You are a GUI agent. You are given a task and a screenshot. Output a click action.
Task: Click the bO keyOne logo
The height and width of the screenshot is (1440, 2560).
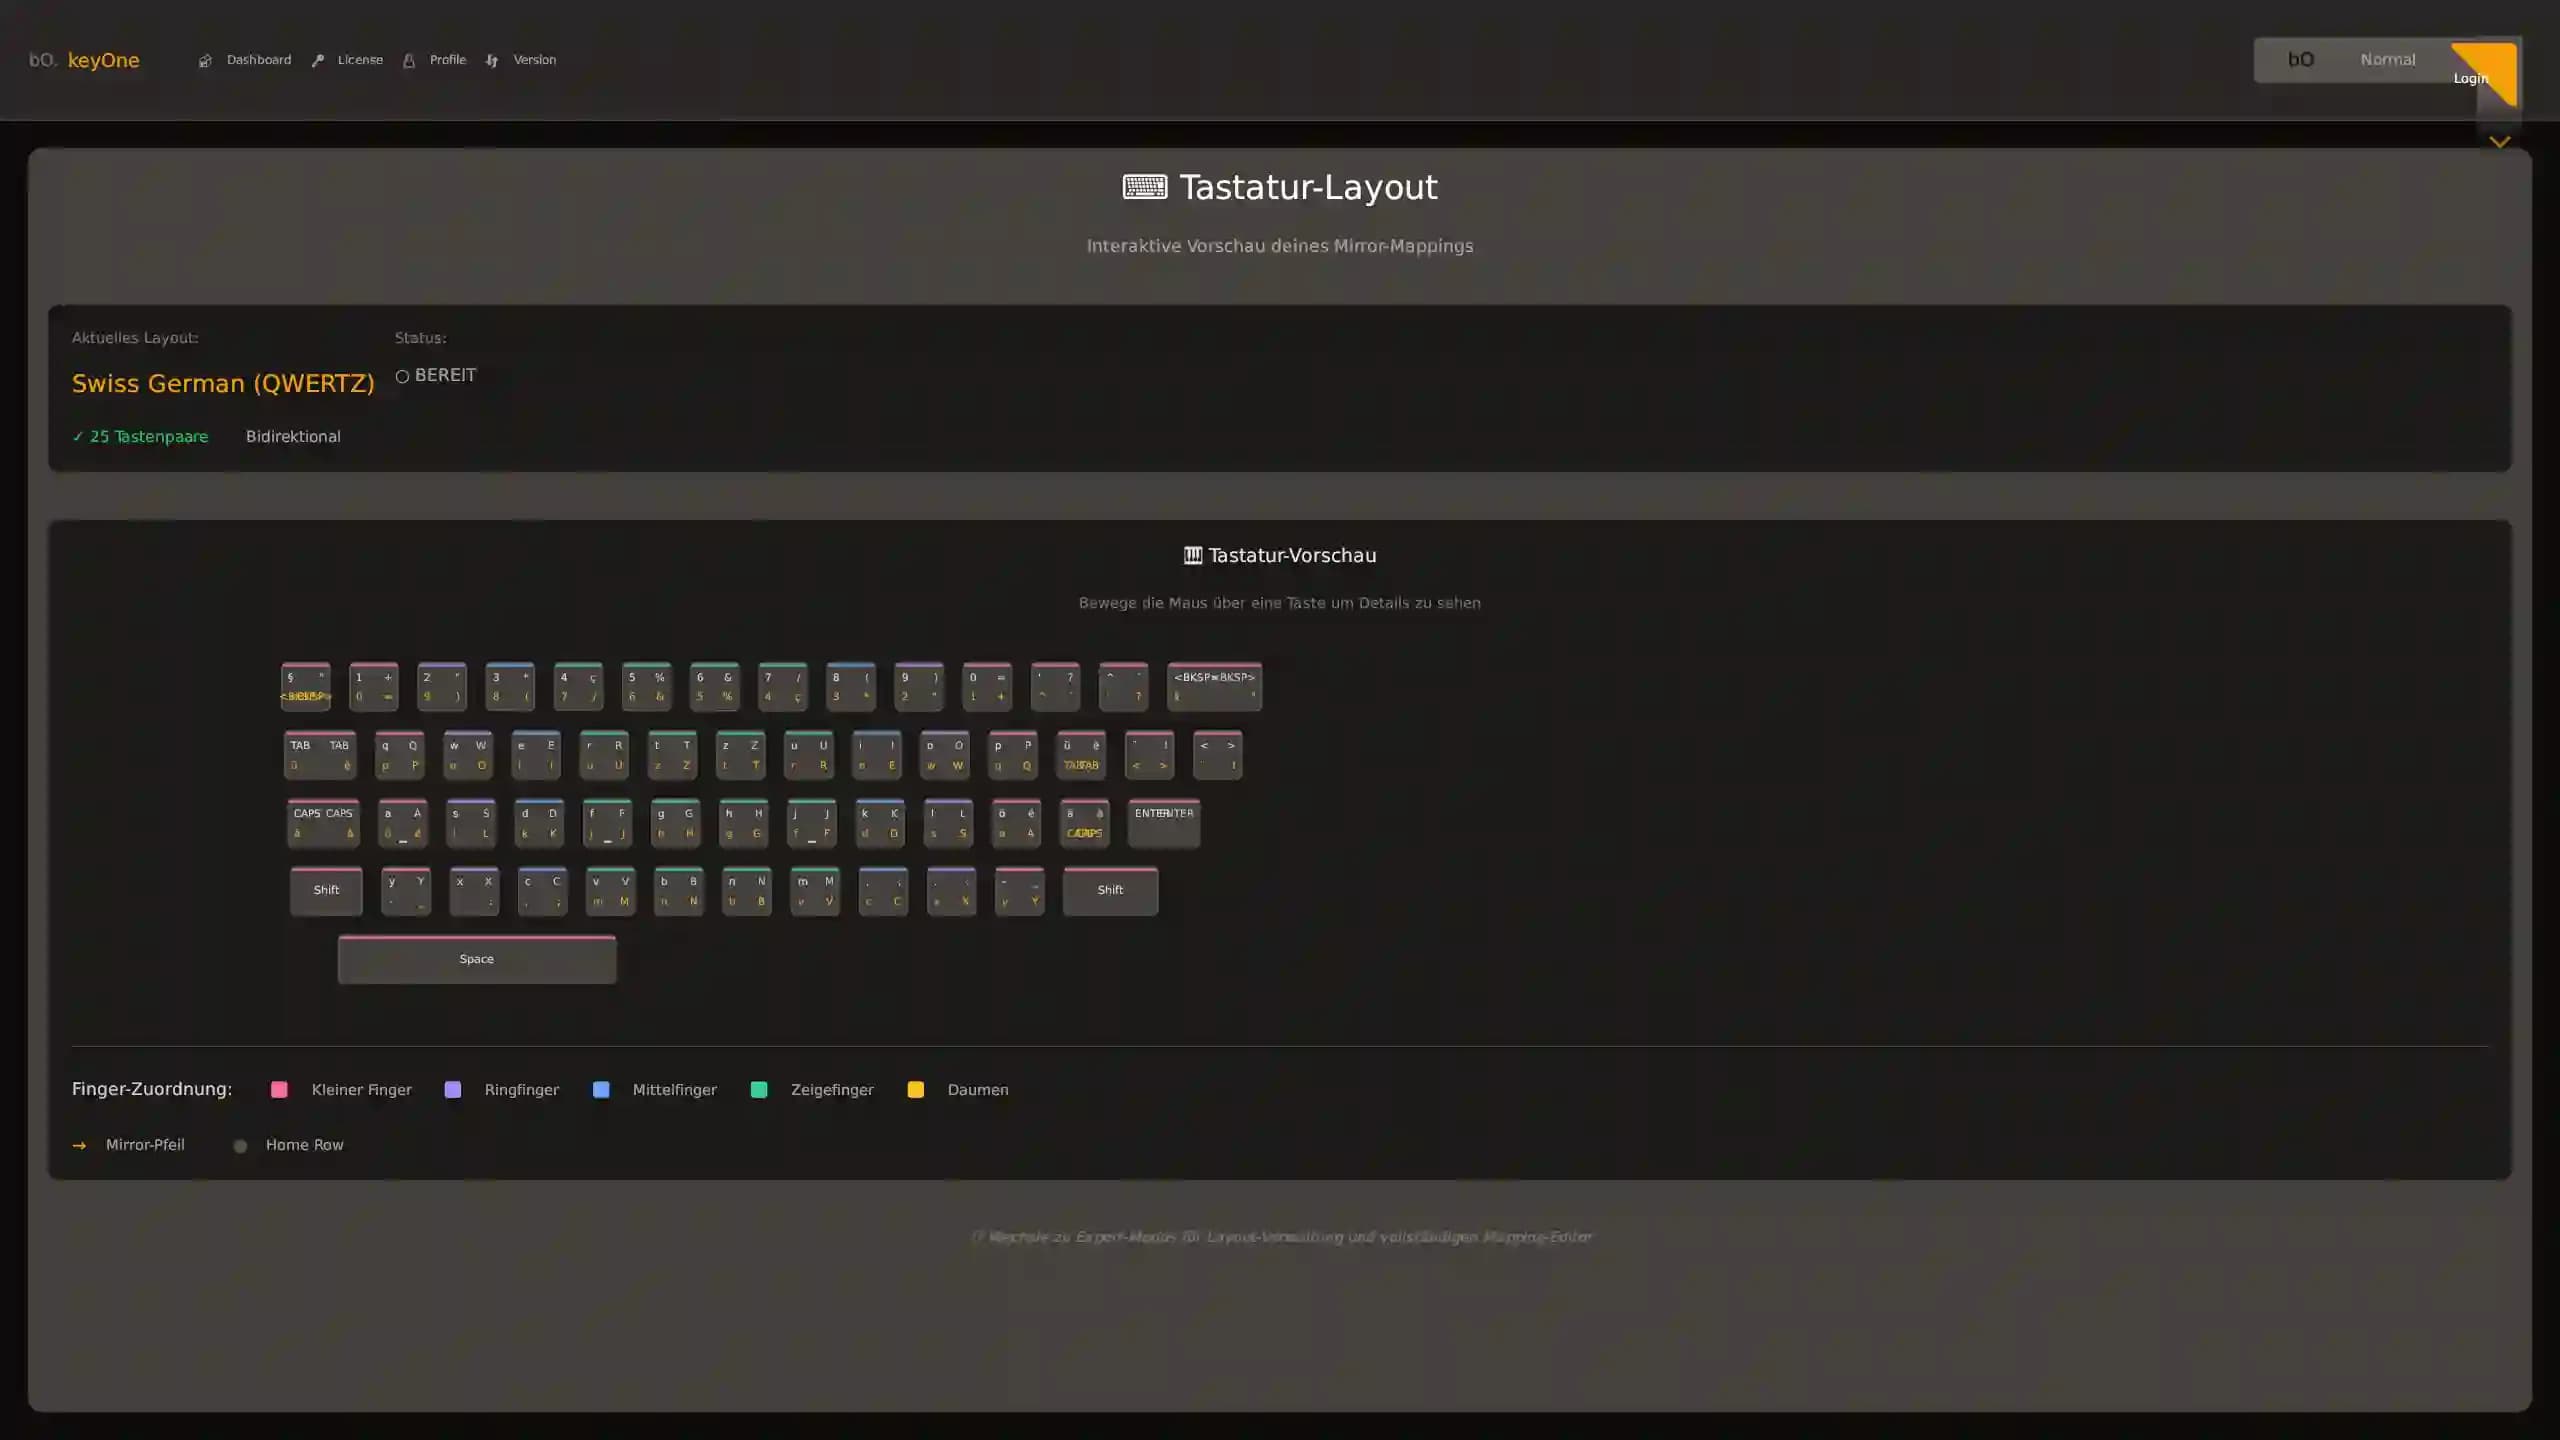[83, 60]
